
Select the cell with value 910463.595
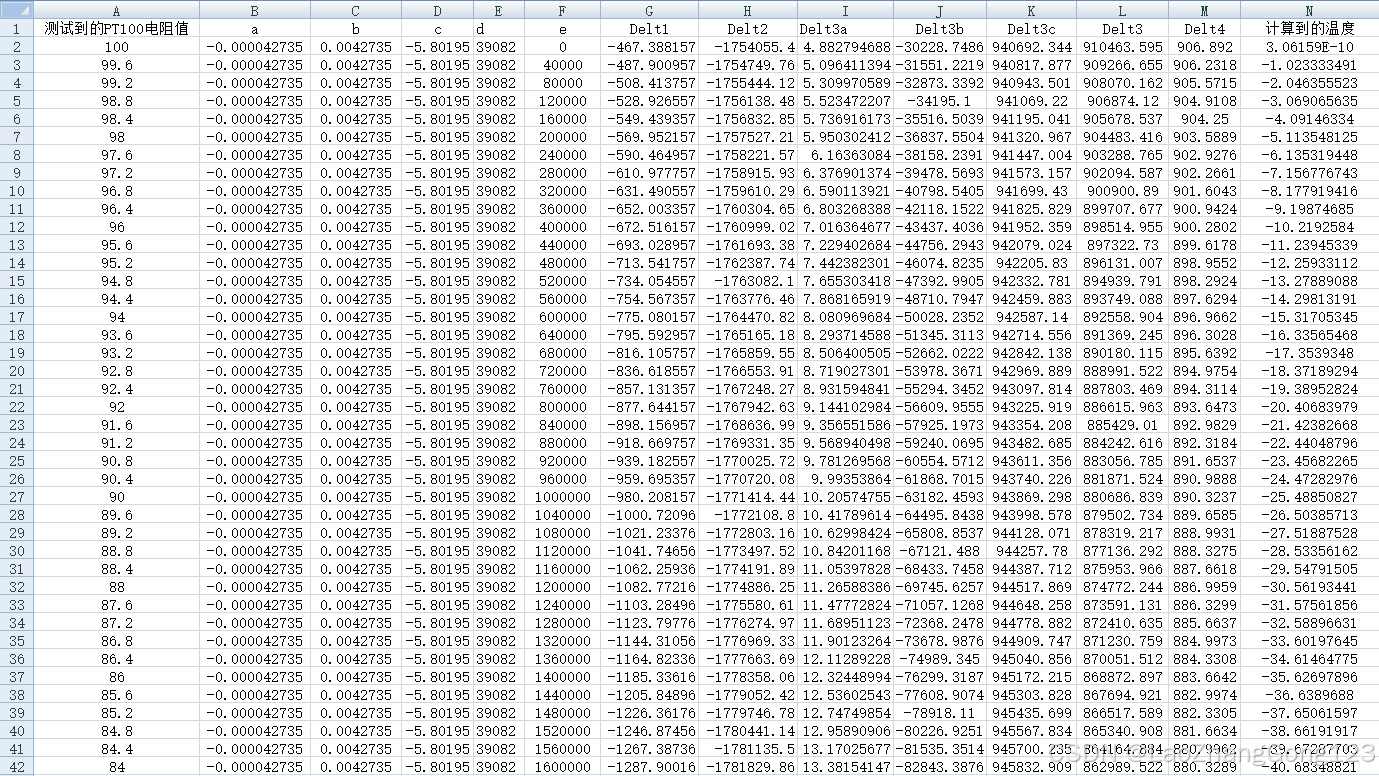tap(1122, 47)
